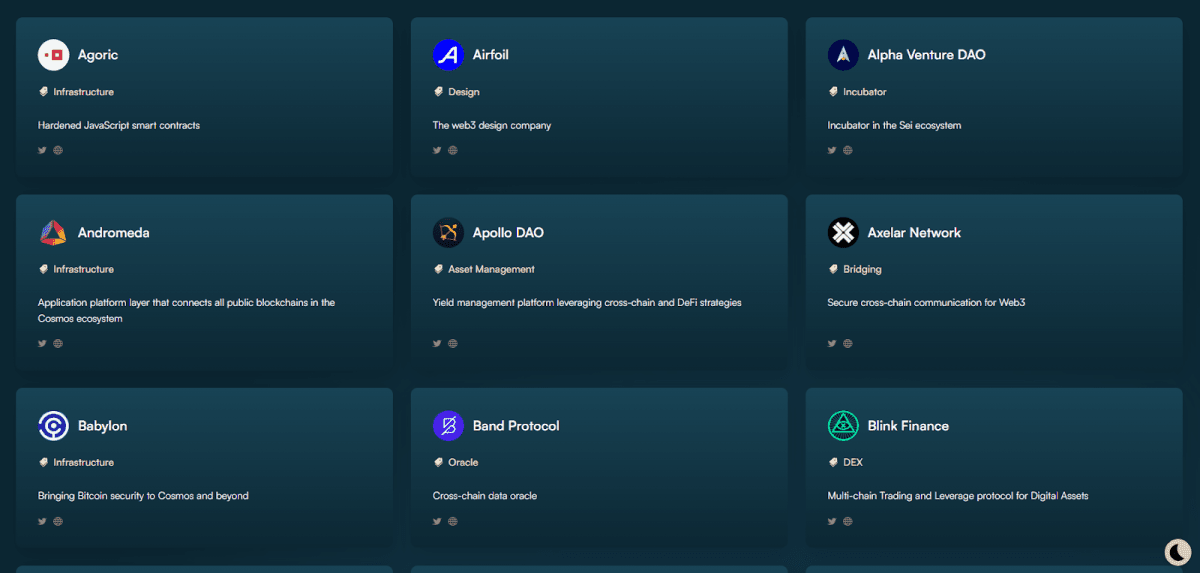This screenshot has height=573, width=1200.
Task: Open Babylon's website globe icon
Action: point(58,521)
